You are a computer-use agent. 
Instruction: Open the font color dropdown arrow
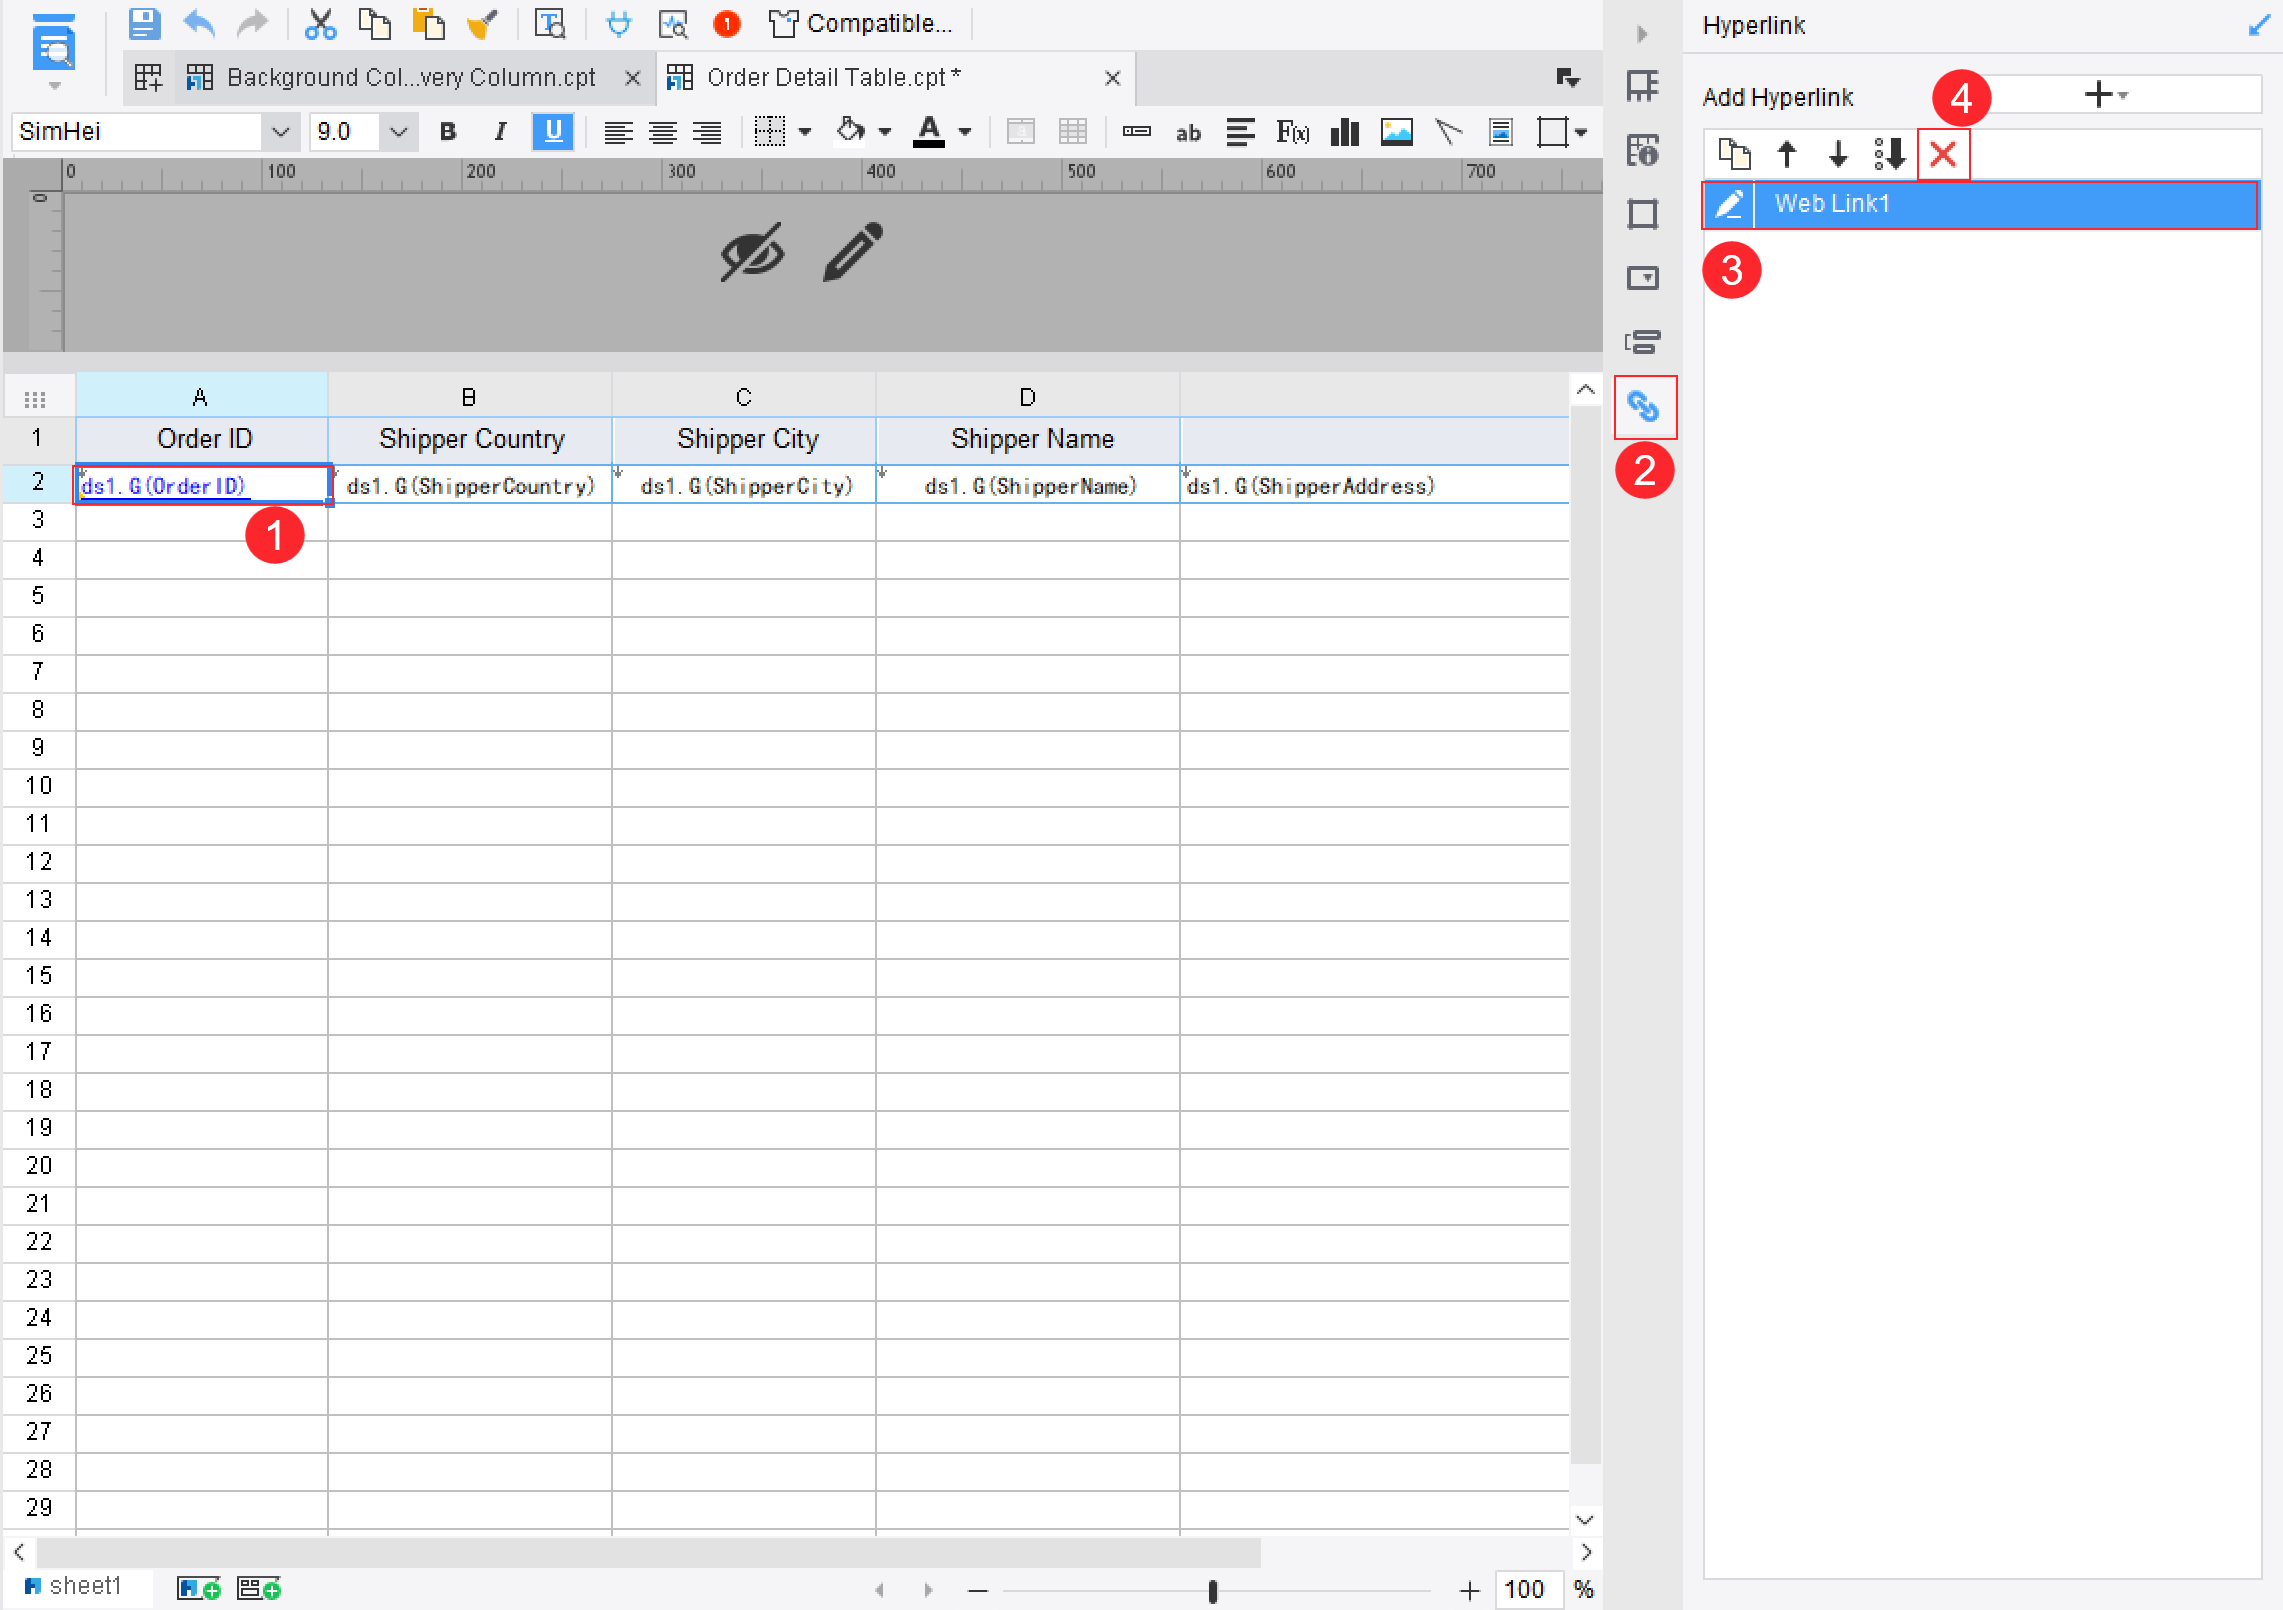pyautogui.click(x=965, y=132)
